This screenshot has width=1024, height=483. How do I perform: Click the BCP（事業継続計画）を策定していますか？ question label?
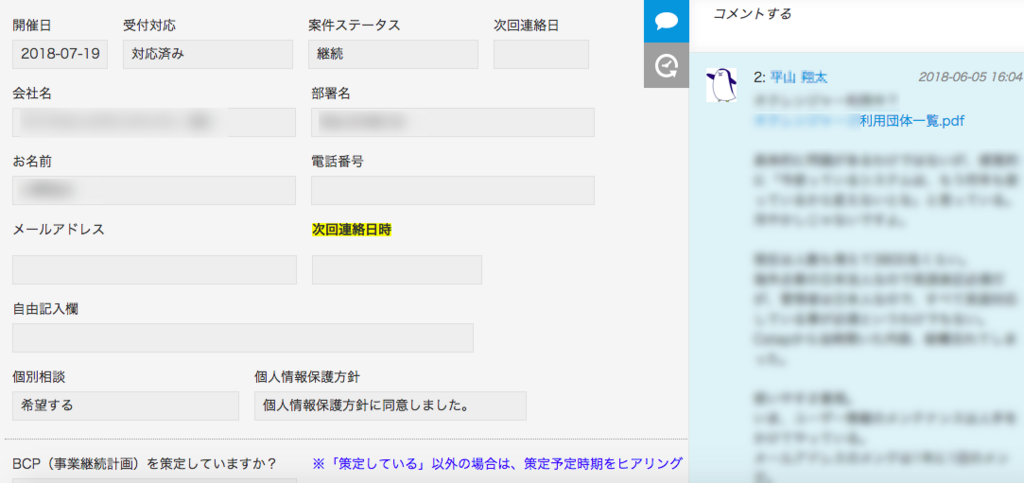(144, 464)
